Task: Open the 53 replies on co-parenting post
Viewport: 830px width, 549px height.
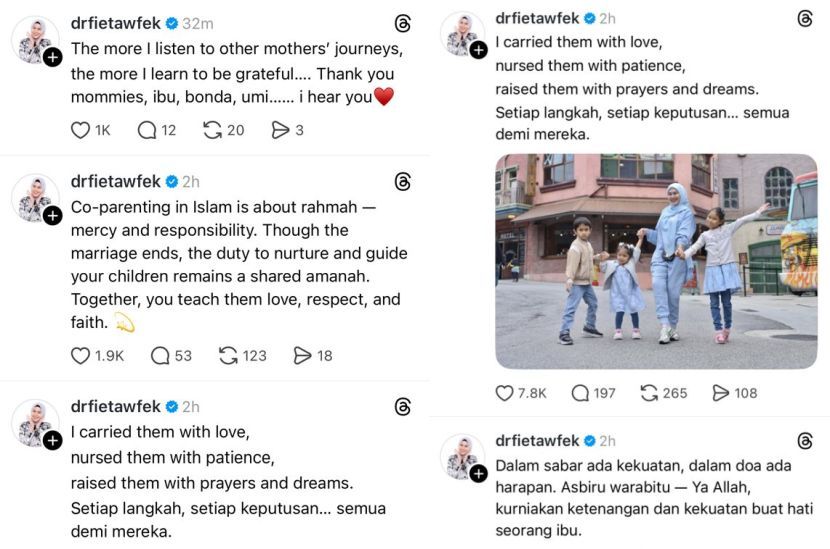Action: [x=159, y=355]
